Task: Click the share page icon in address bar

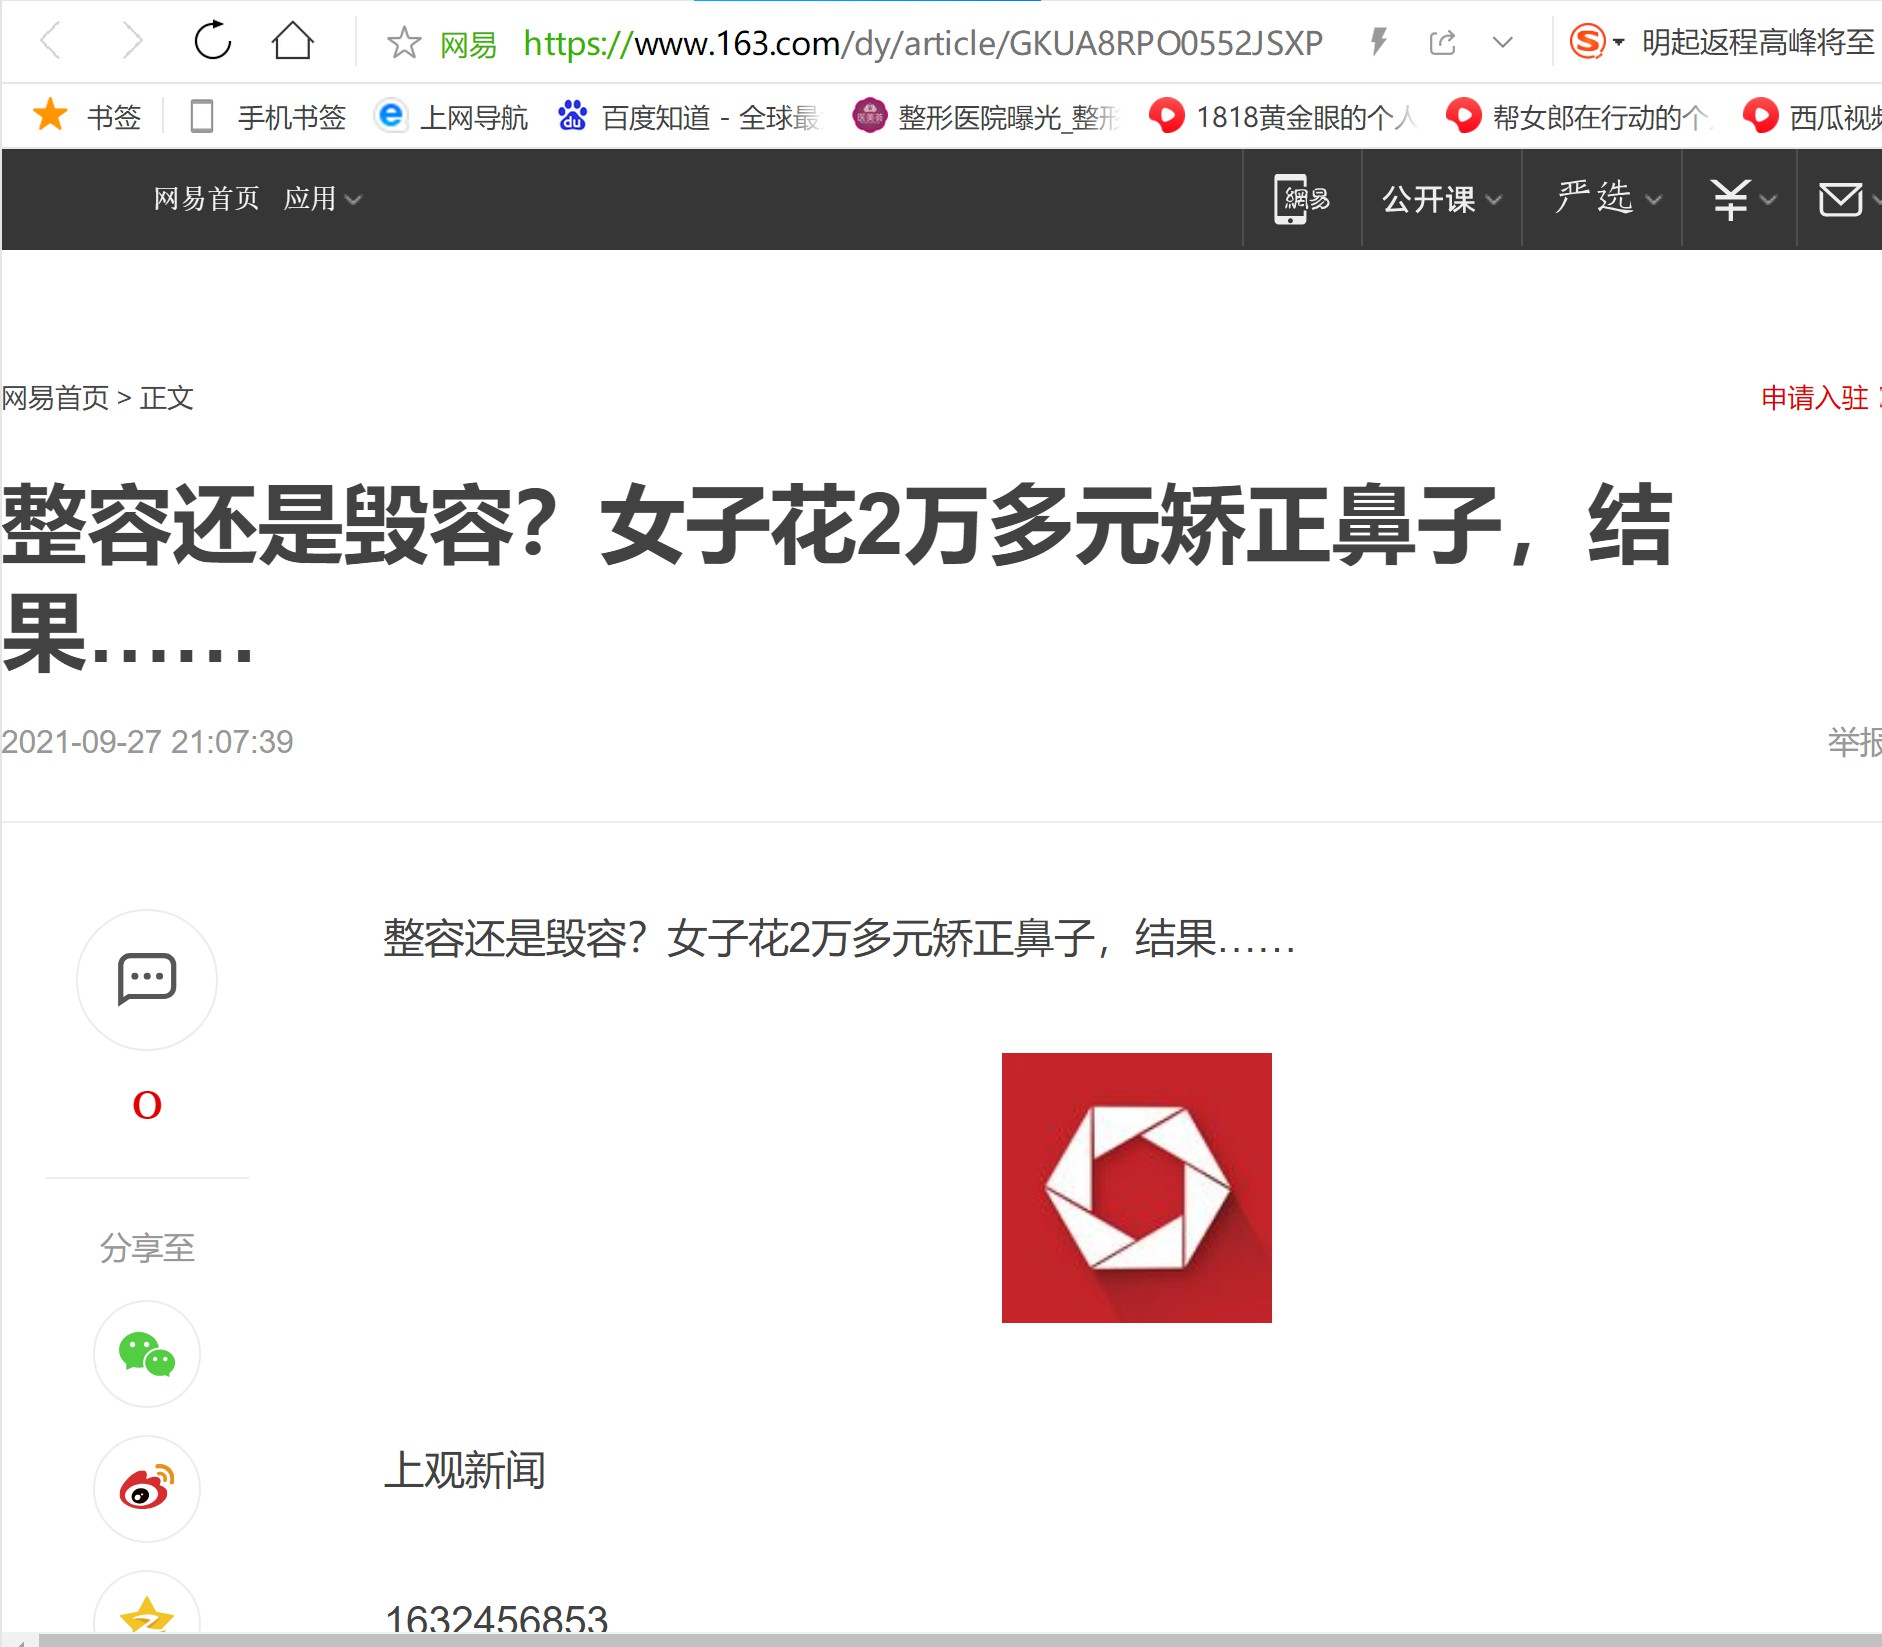Action: tap(1442, 42)
